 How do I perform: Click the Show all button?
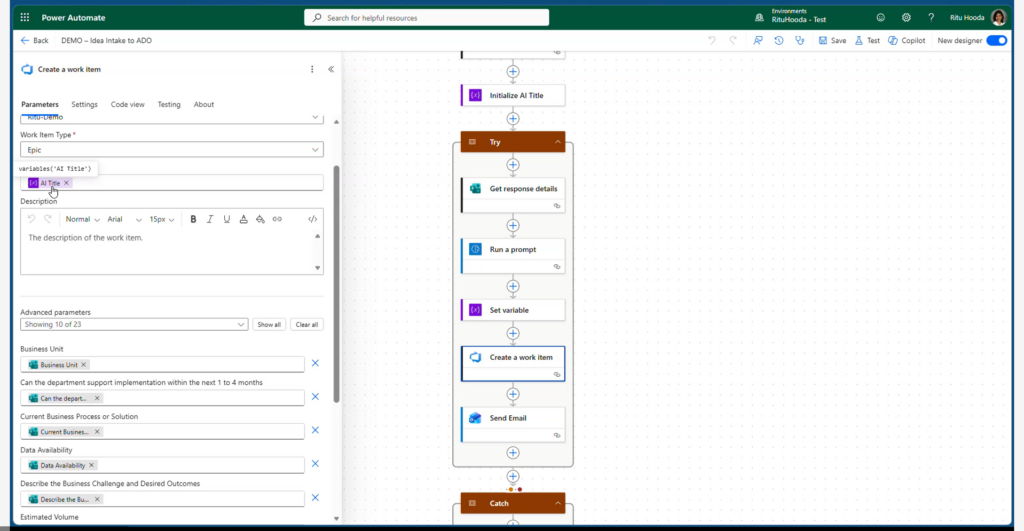coord(268,324)
